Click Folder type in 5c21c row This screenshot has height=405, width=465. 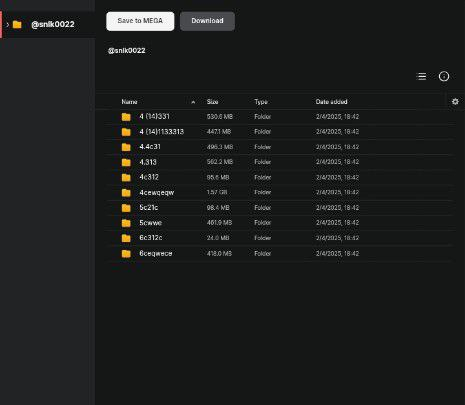point(263,208)
